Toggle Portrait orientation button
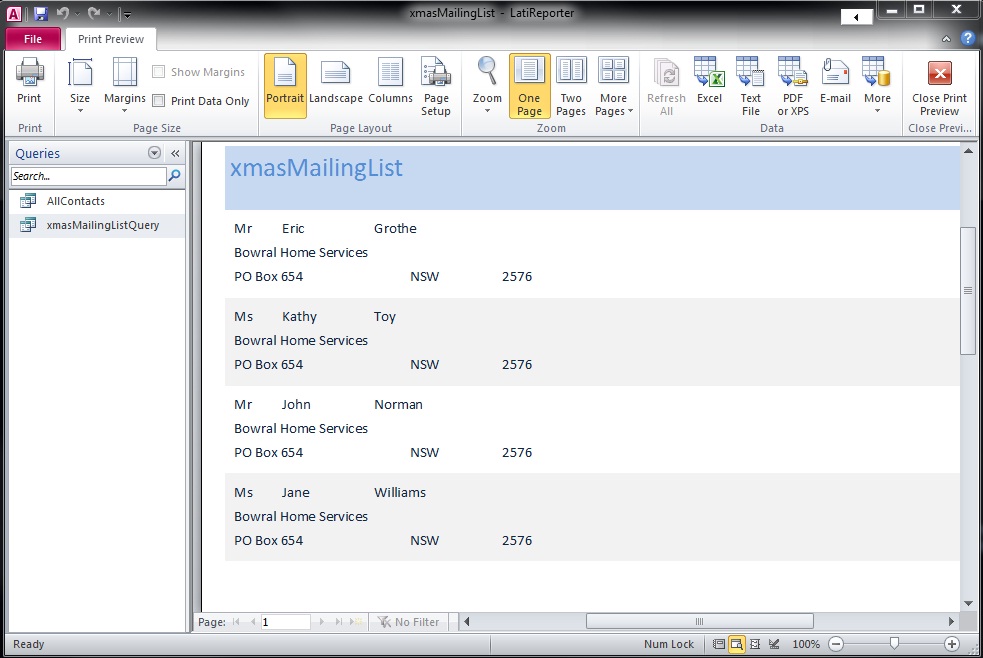 (x=285, y=85)
